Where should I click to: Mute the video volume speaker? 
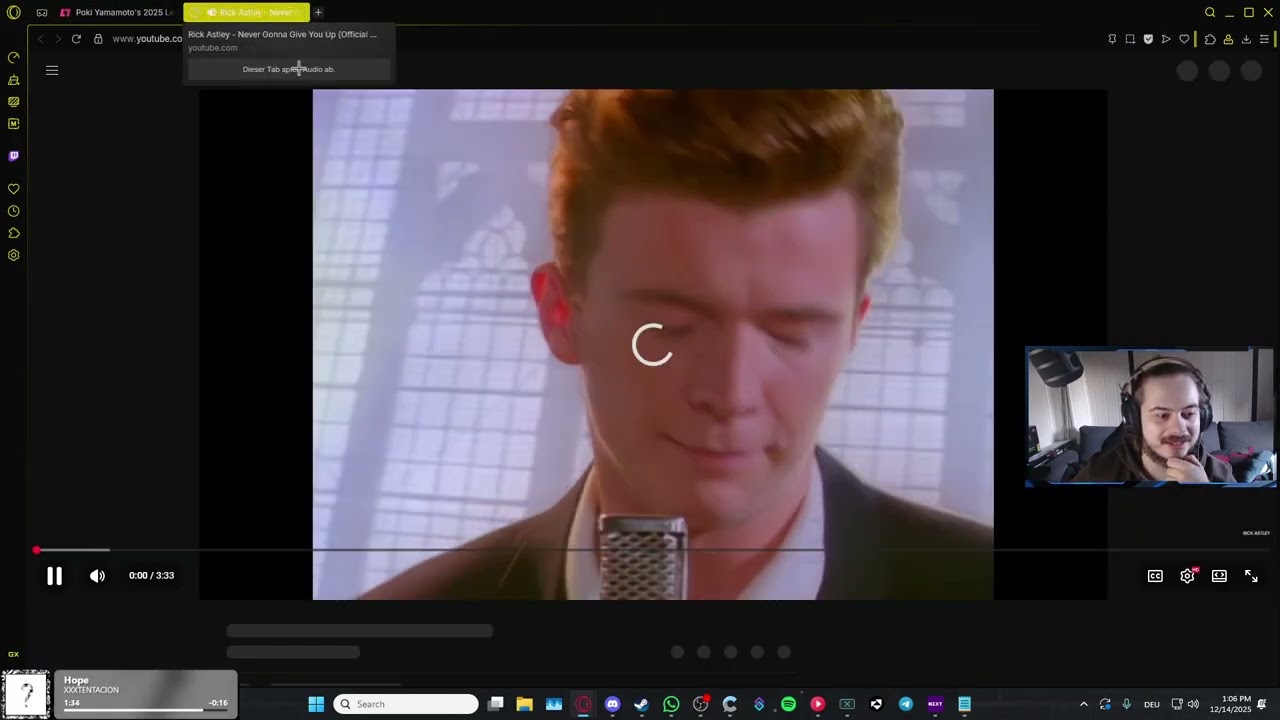pos(97,576)
